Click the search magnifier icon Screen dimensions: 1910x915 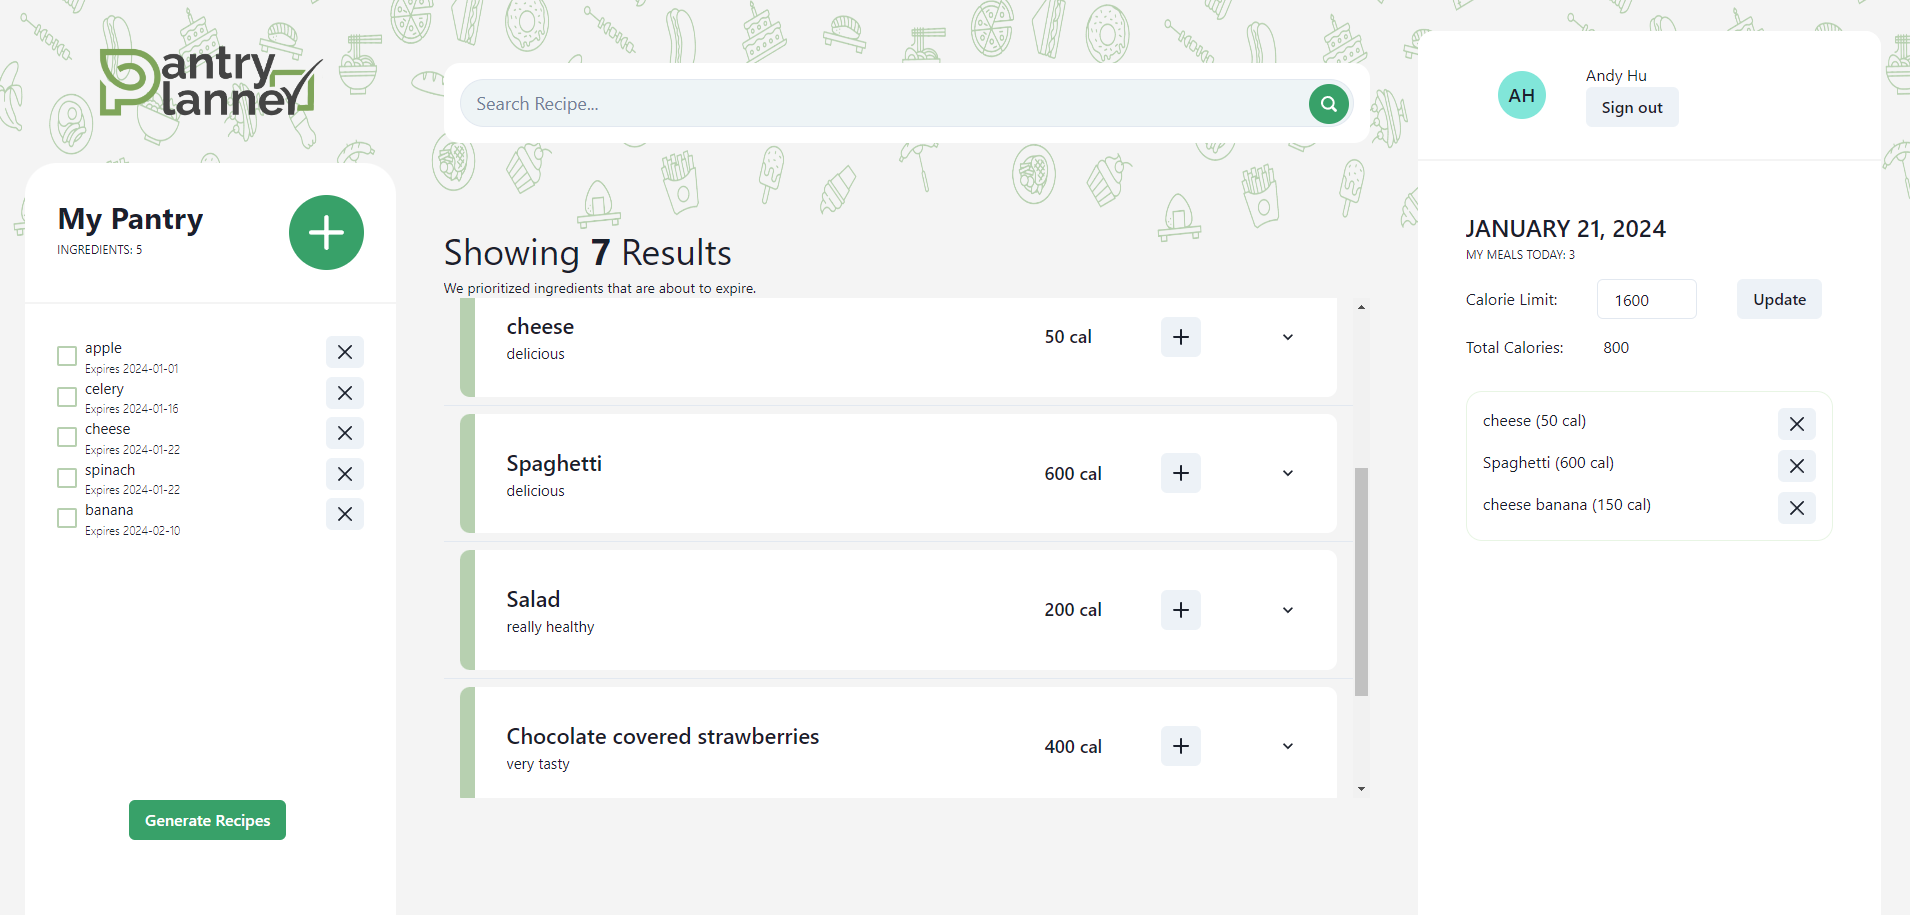(1328, 103)
